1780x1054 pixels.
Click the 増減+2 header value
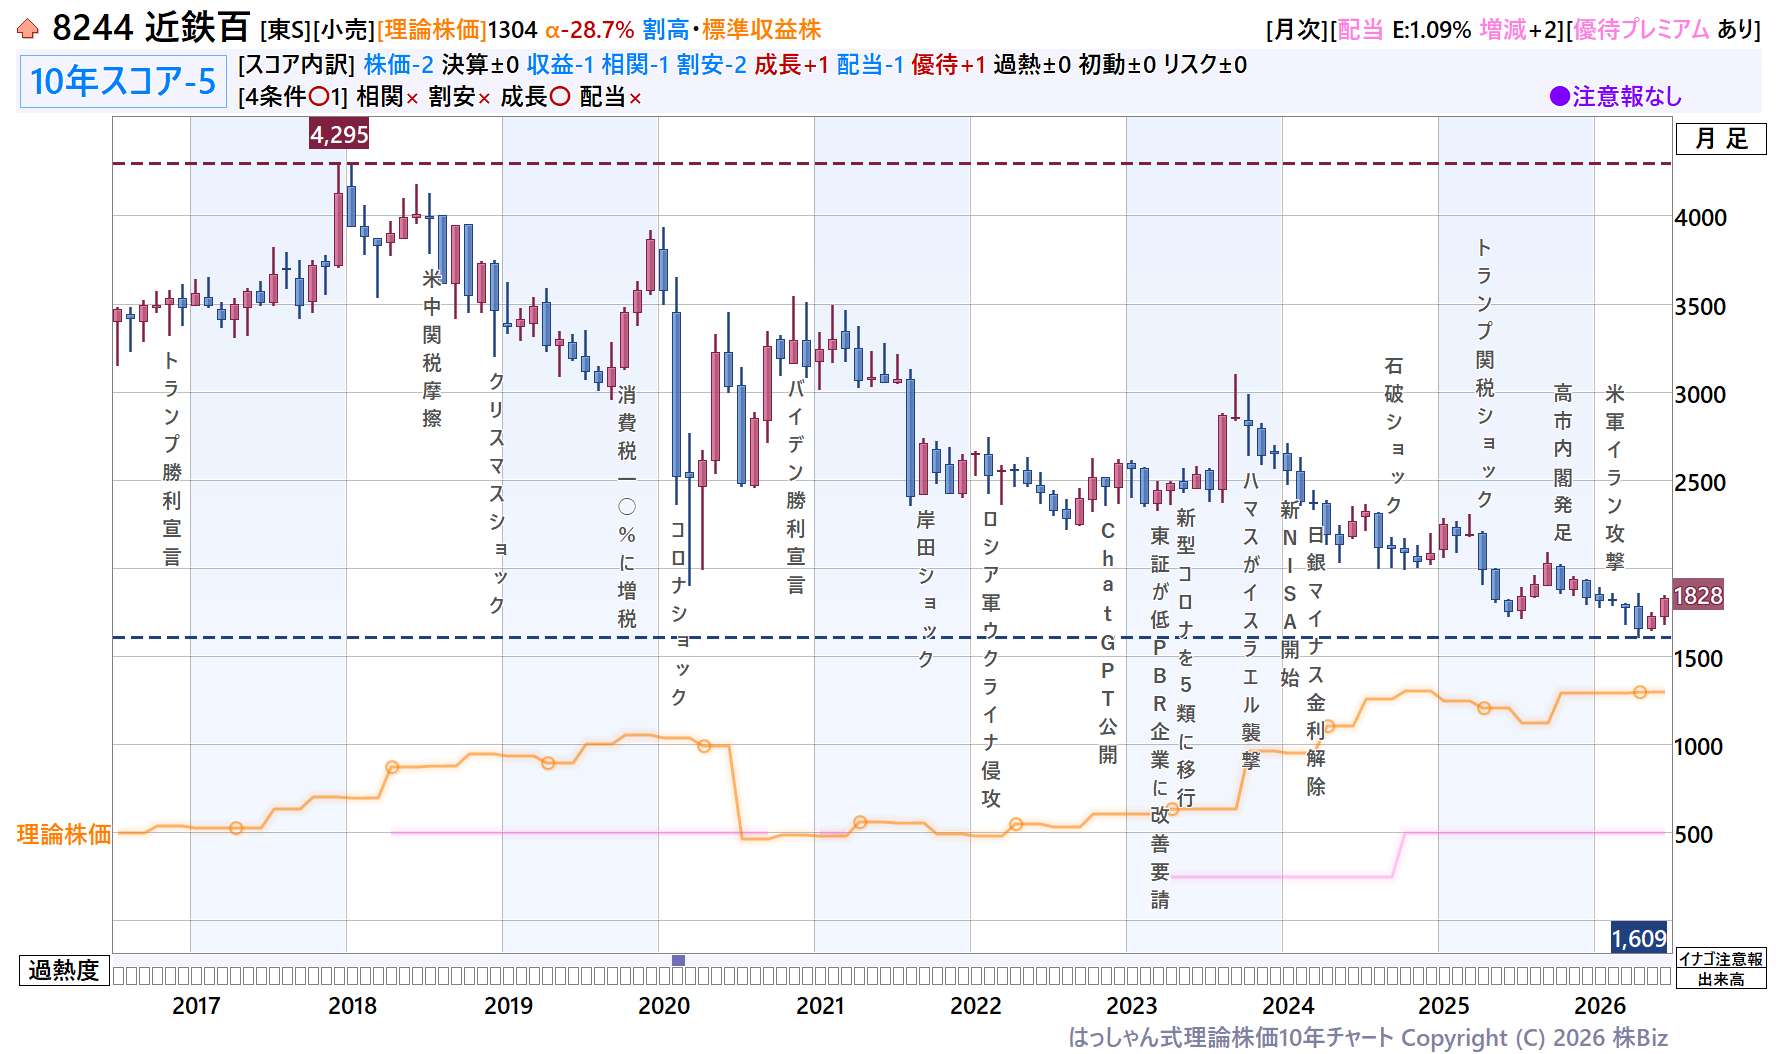click(1520, 30)
